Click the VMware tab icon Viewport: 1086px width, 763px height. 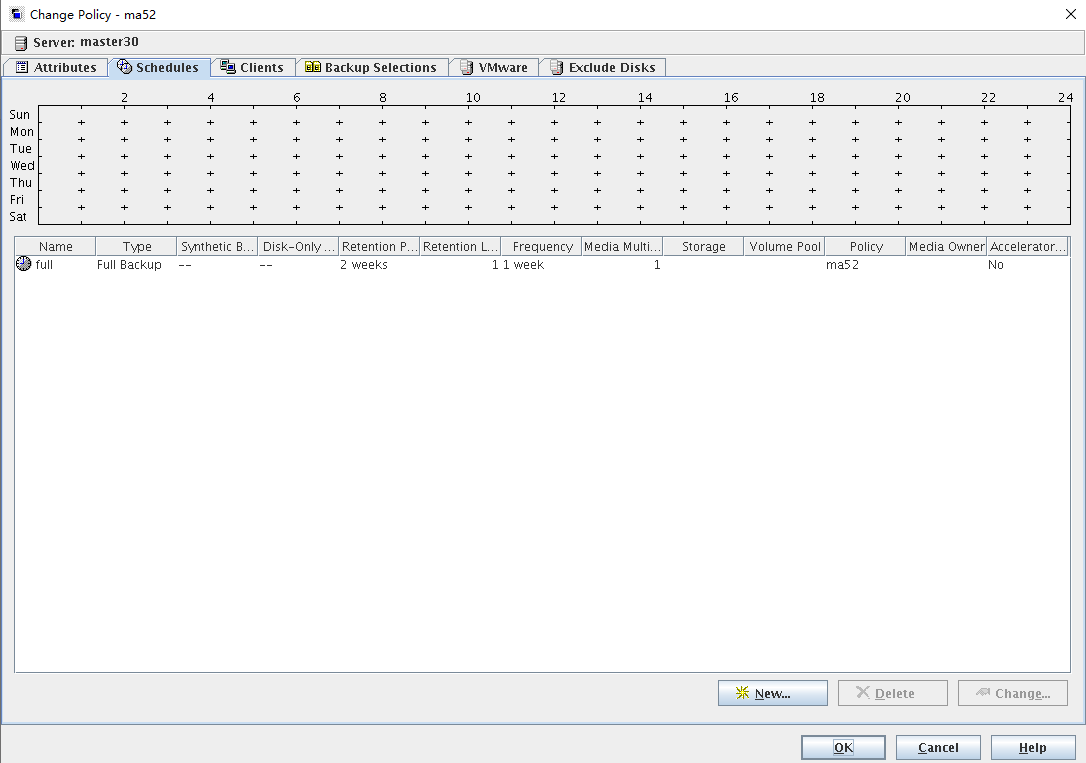pyautogui.click(x=466, y=68)
